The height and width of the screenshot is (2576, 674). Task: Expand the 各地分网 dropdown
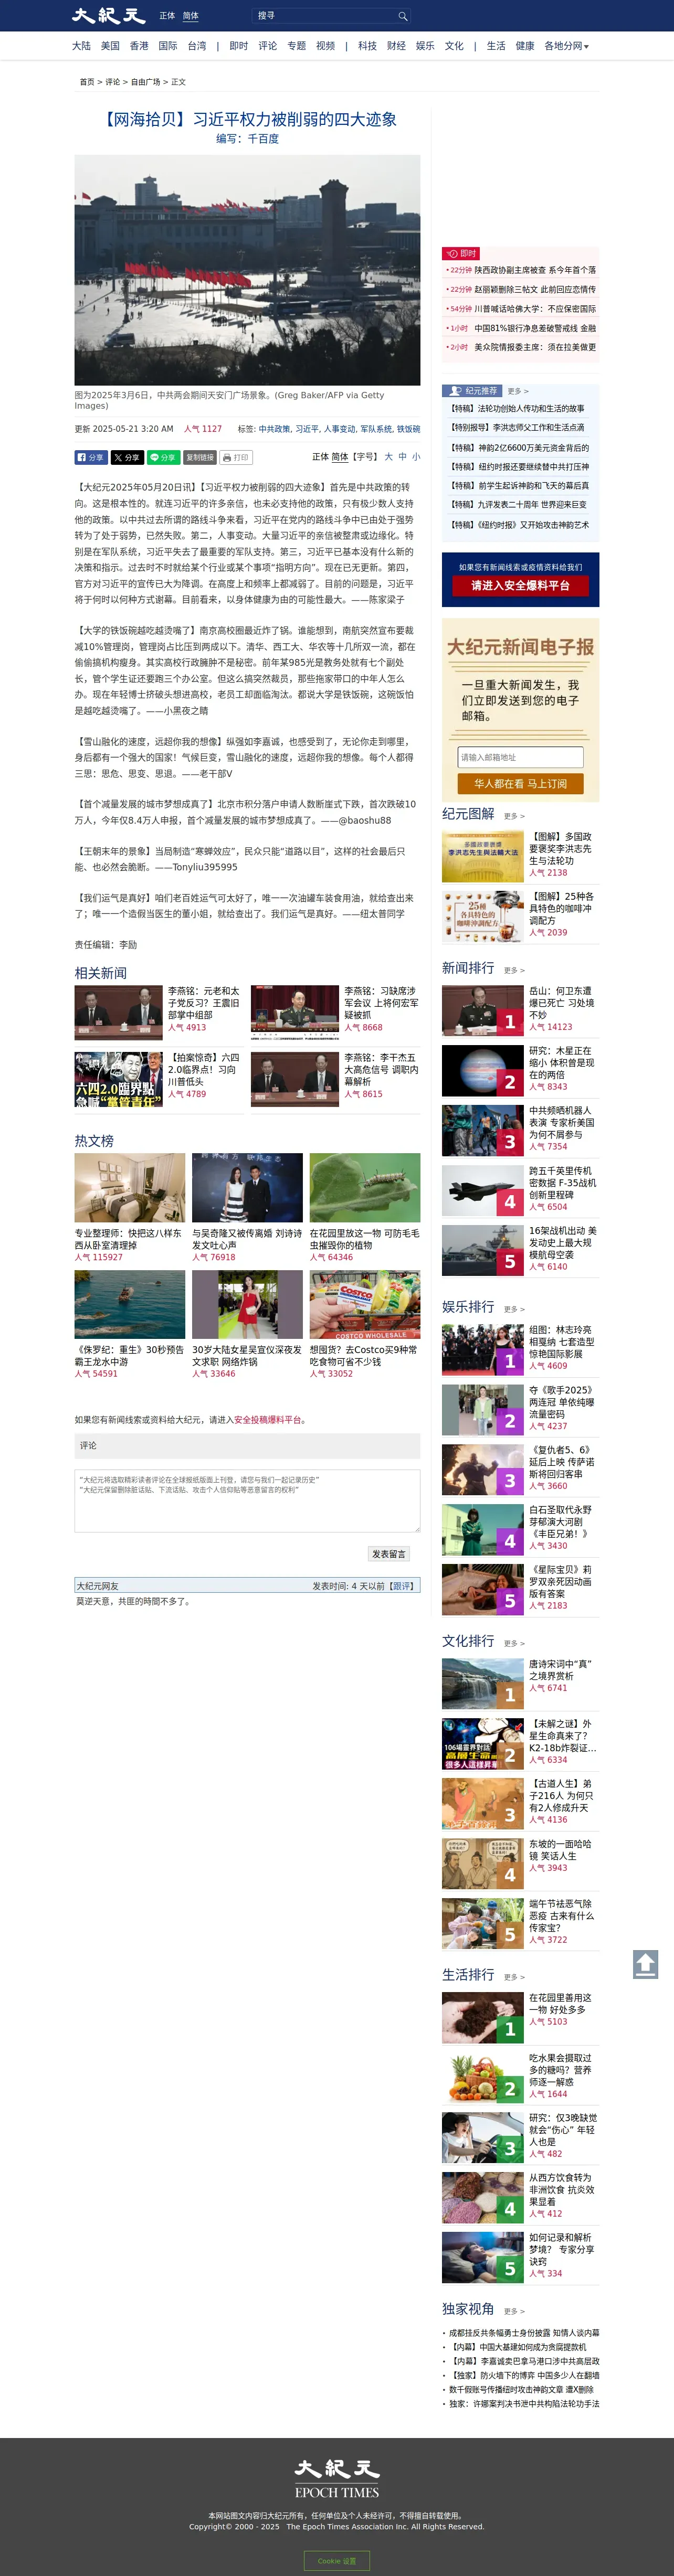pyautogui.click(x=566, y=46)
